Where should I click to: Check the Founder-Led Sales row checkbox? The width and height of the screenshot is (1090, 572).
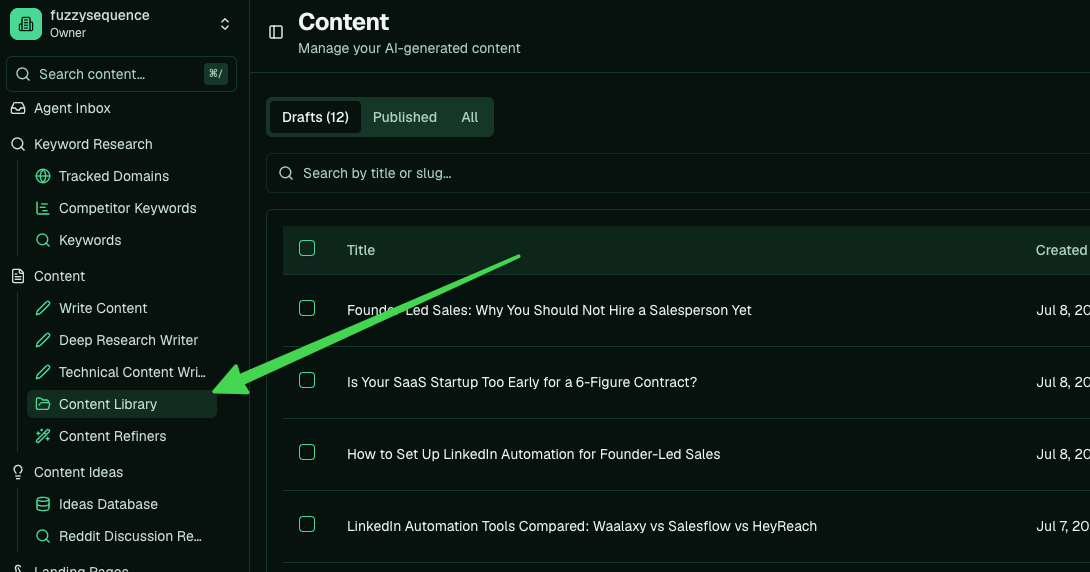tap(307, 308)
